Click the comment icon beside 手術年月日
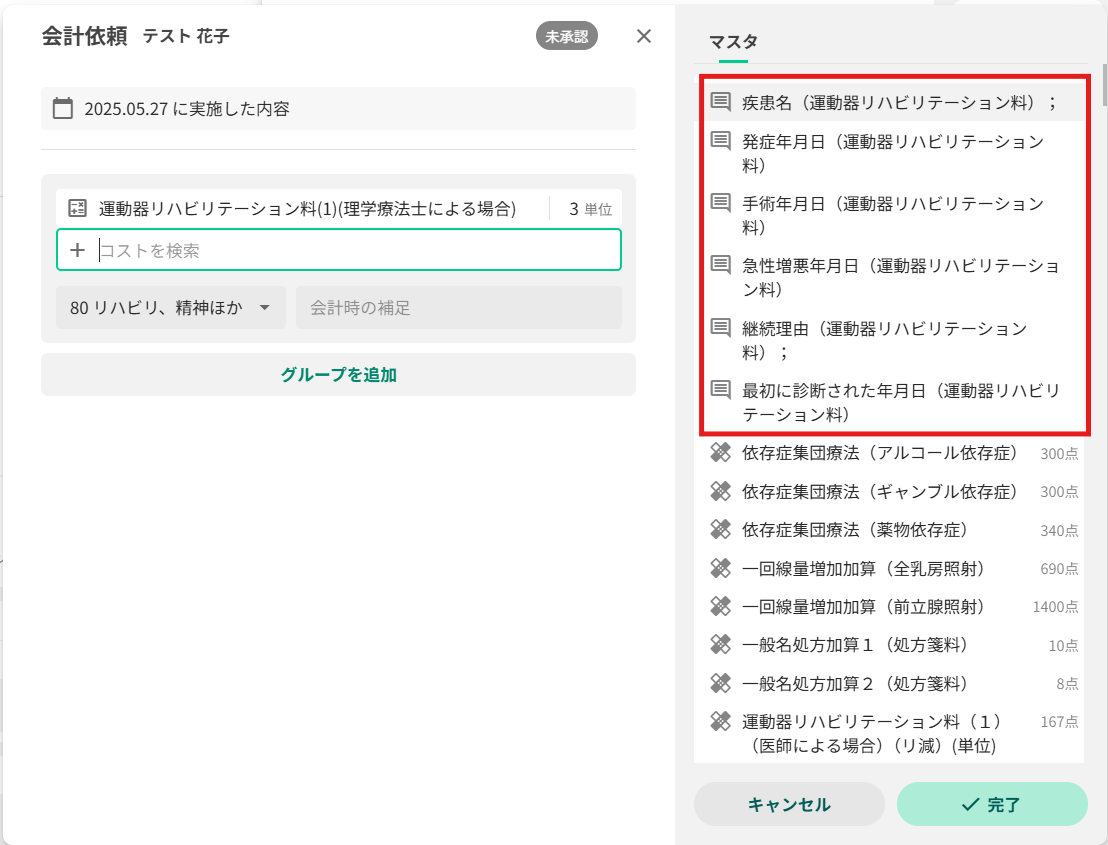 coord(721,204)
